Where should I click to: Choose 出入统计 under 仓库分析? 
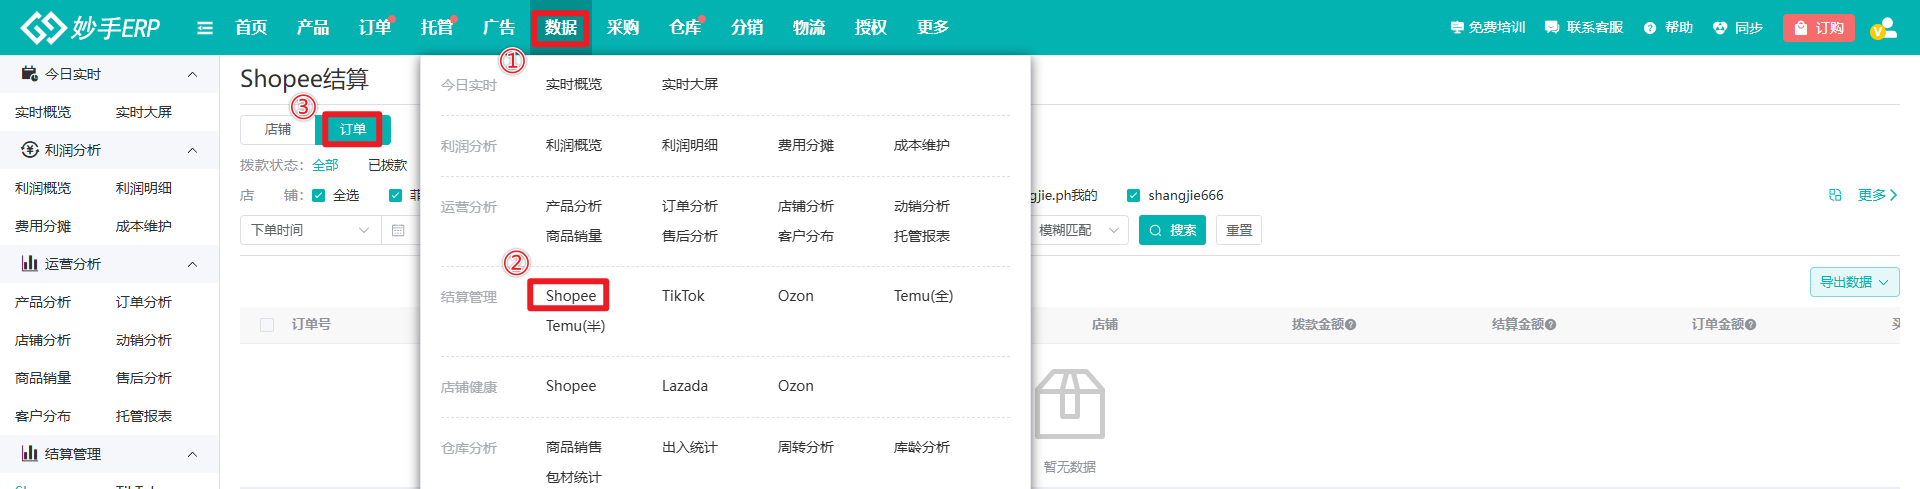690,448
